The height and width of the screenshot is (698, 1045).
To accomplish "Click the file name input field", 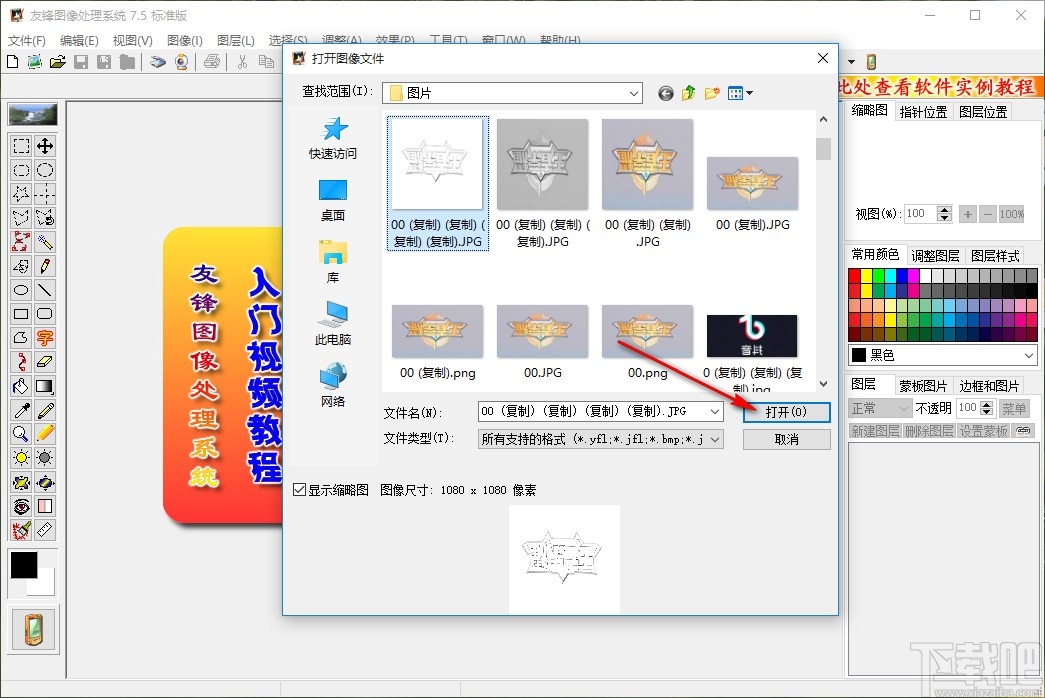I will [593, 412].
